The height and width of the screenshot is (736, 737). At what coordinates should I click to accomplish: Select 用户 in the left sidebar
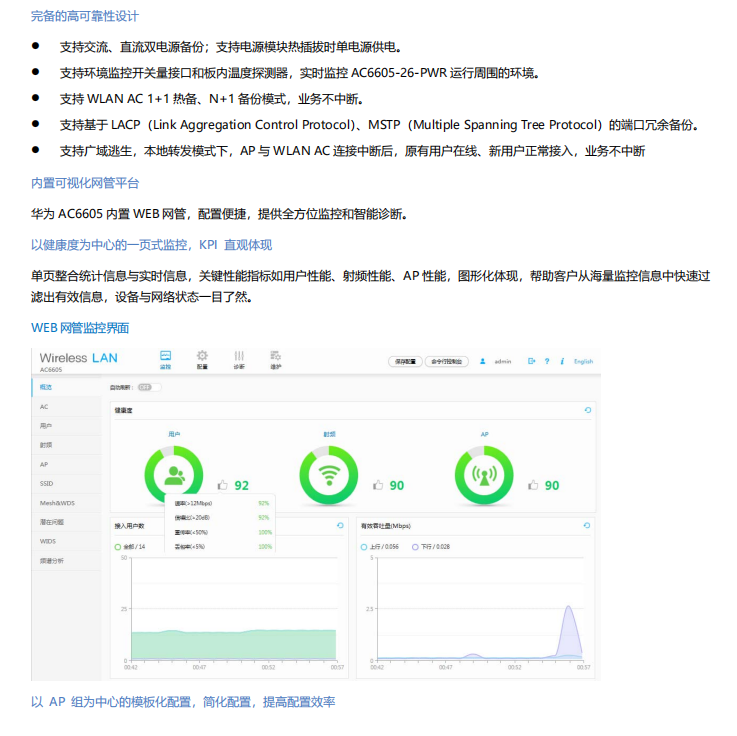(67, 426)
